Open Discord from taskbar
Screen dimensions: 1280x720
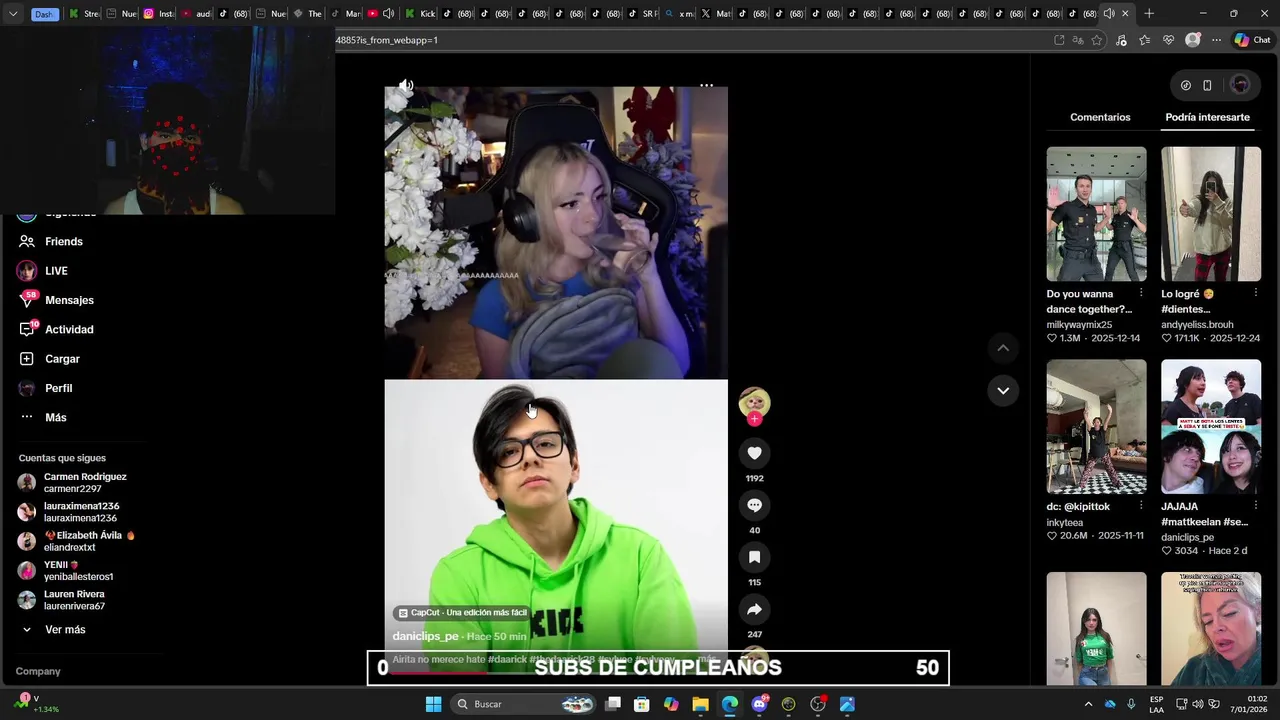pos(759,704)
